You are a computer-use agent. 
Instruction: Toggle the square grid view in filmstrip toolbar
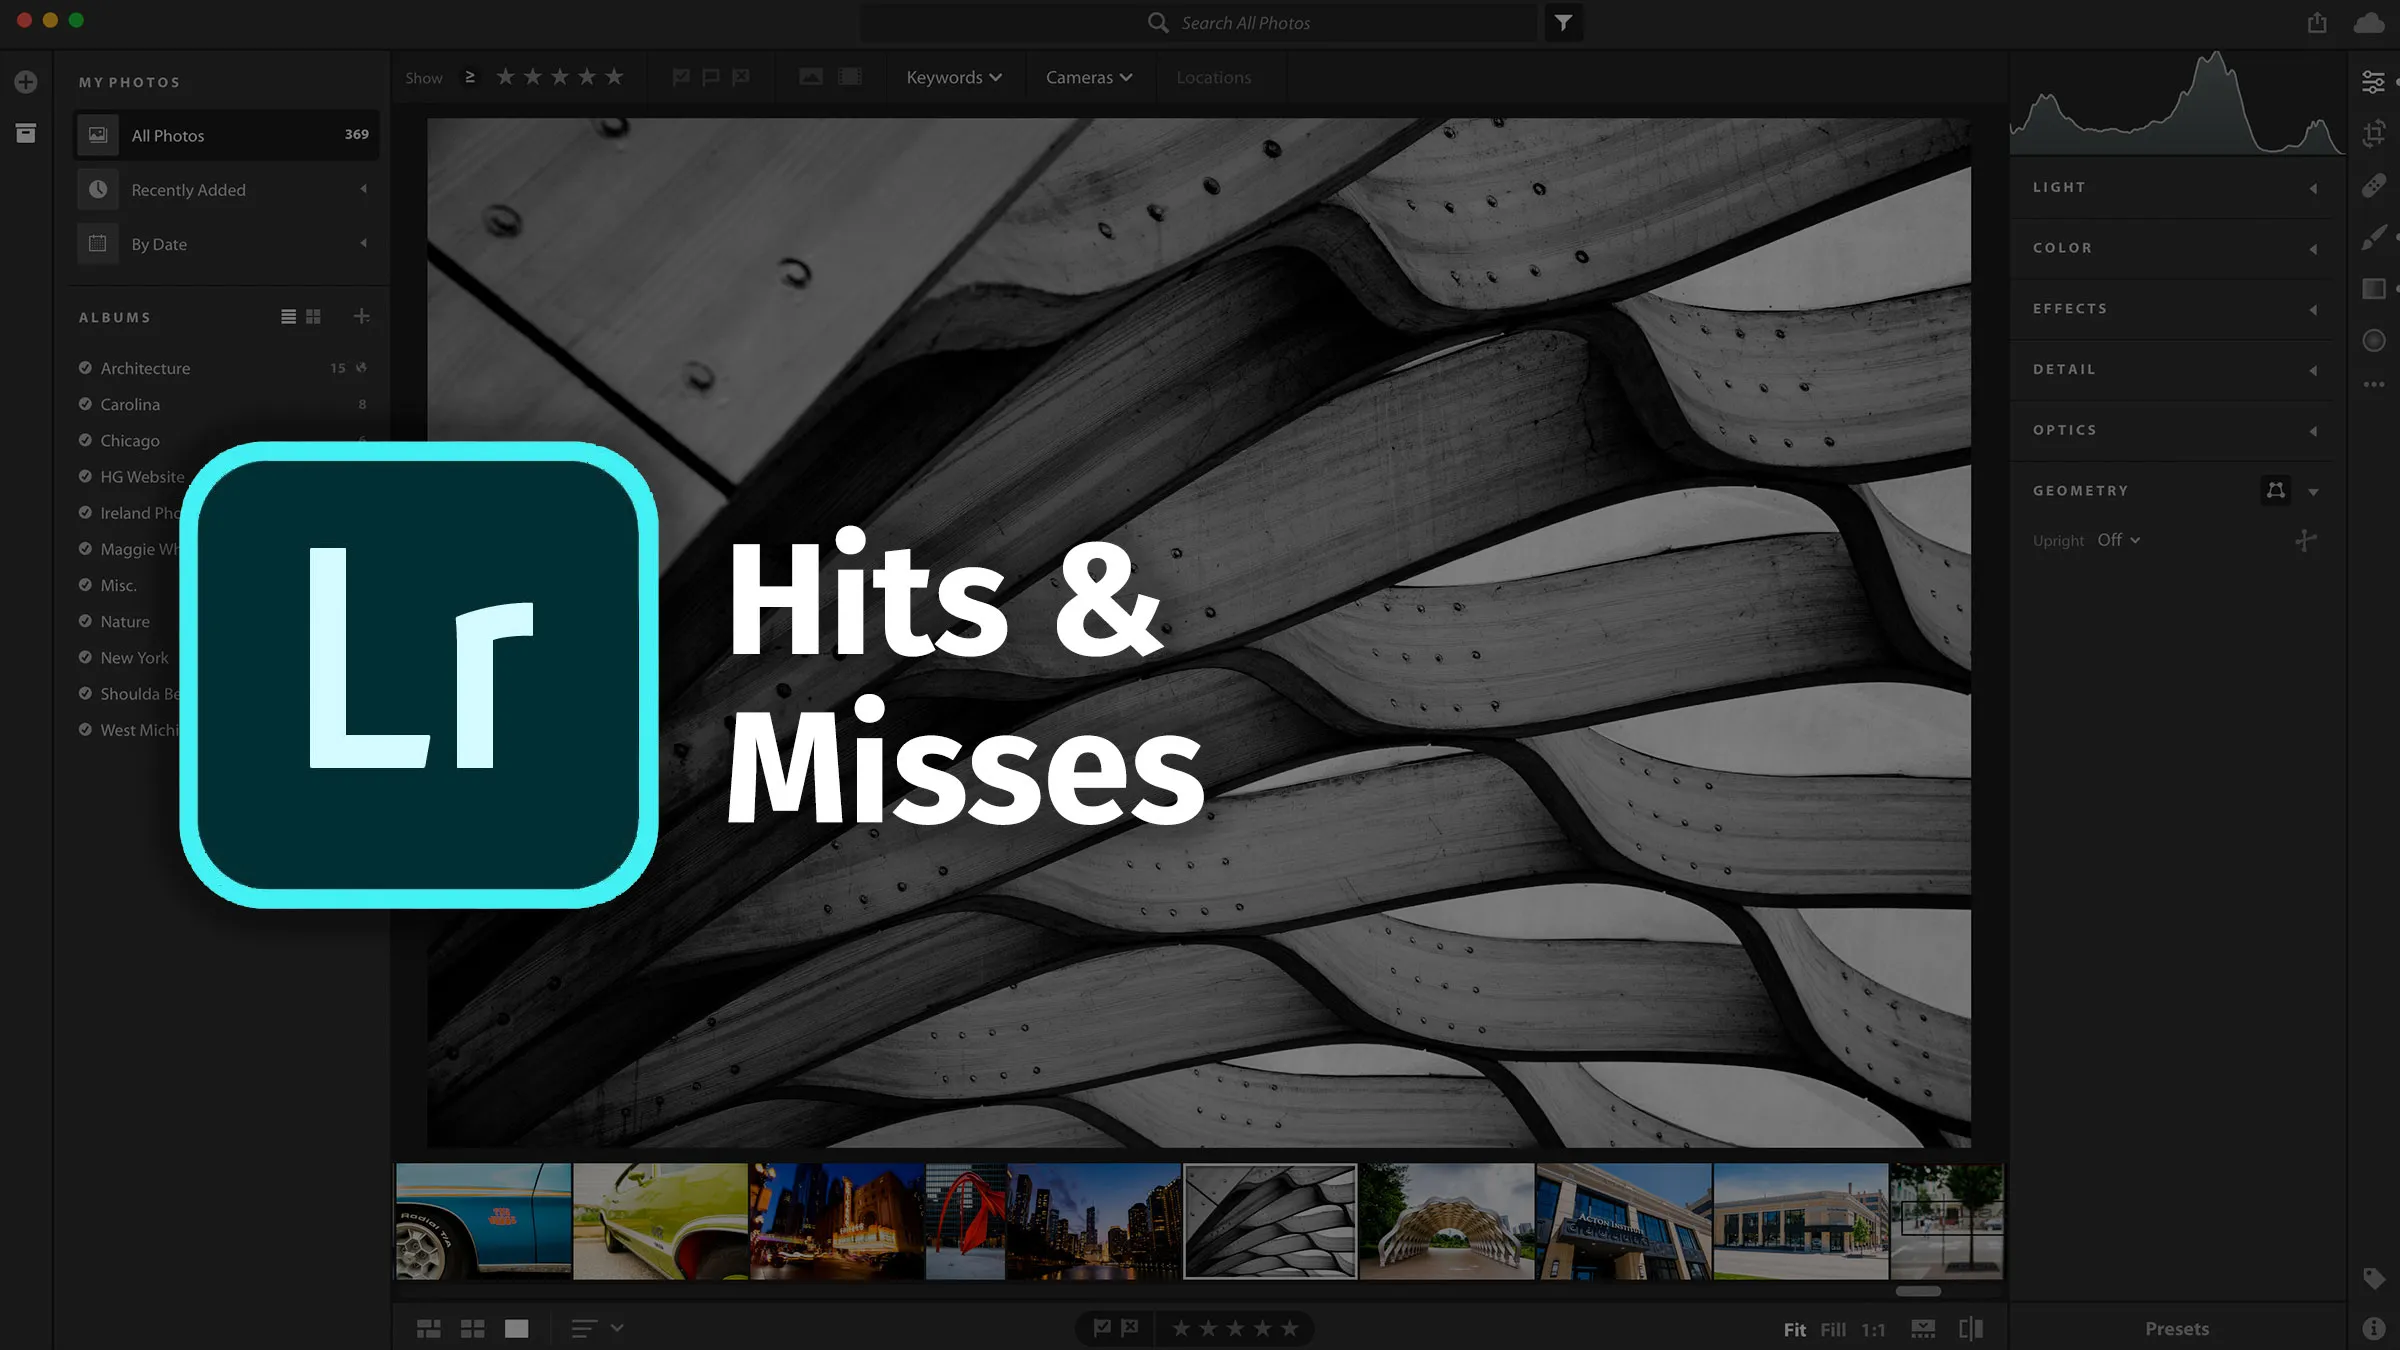pos(471,1328)
